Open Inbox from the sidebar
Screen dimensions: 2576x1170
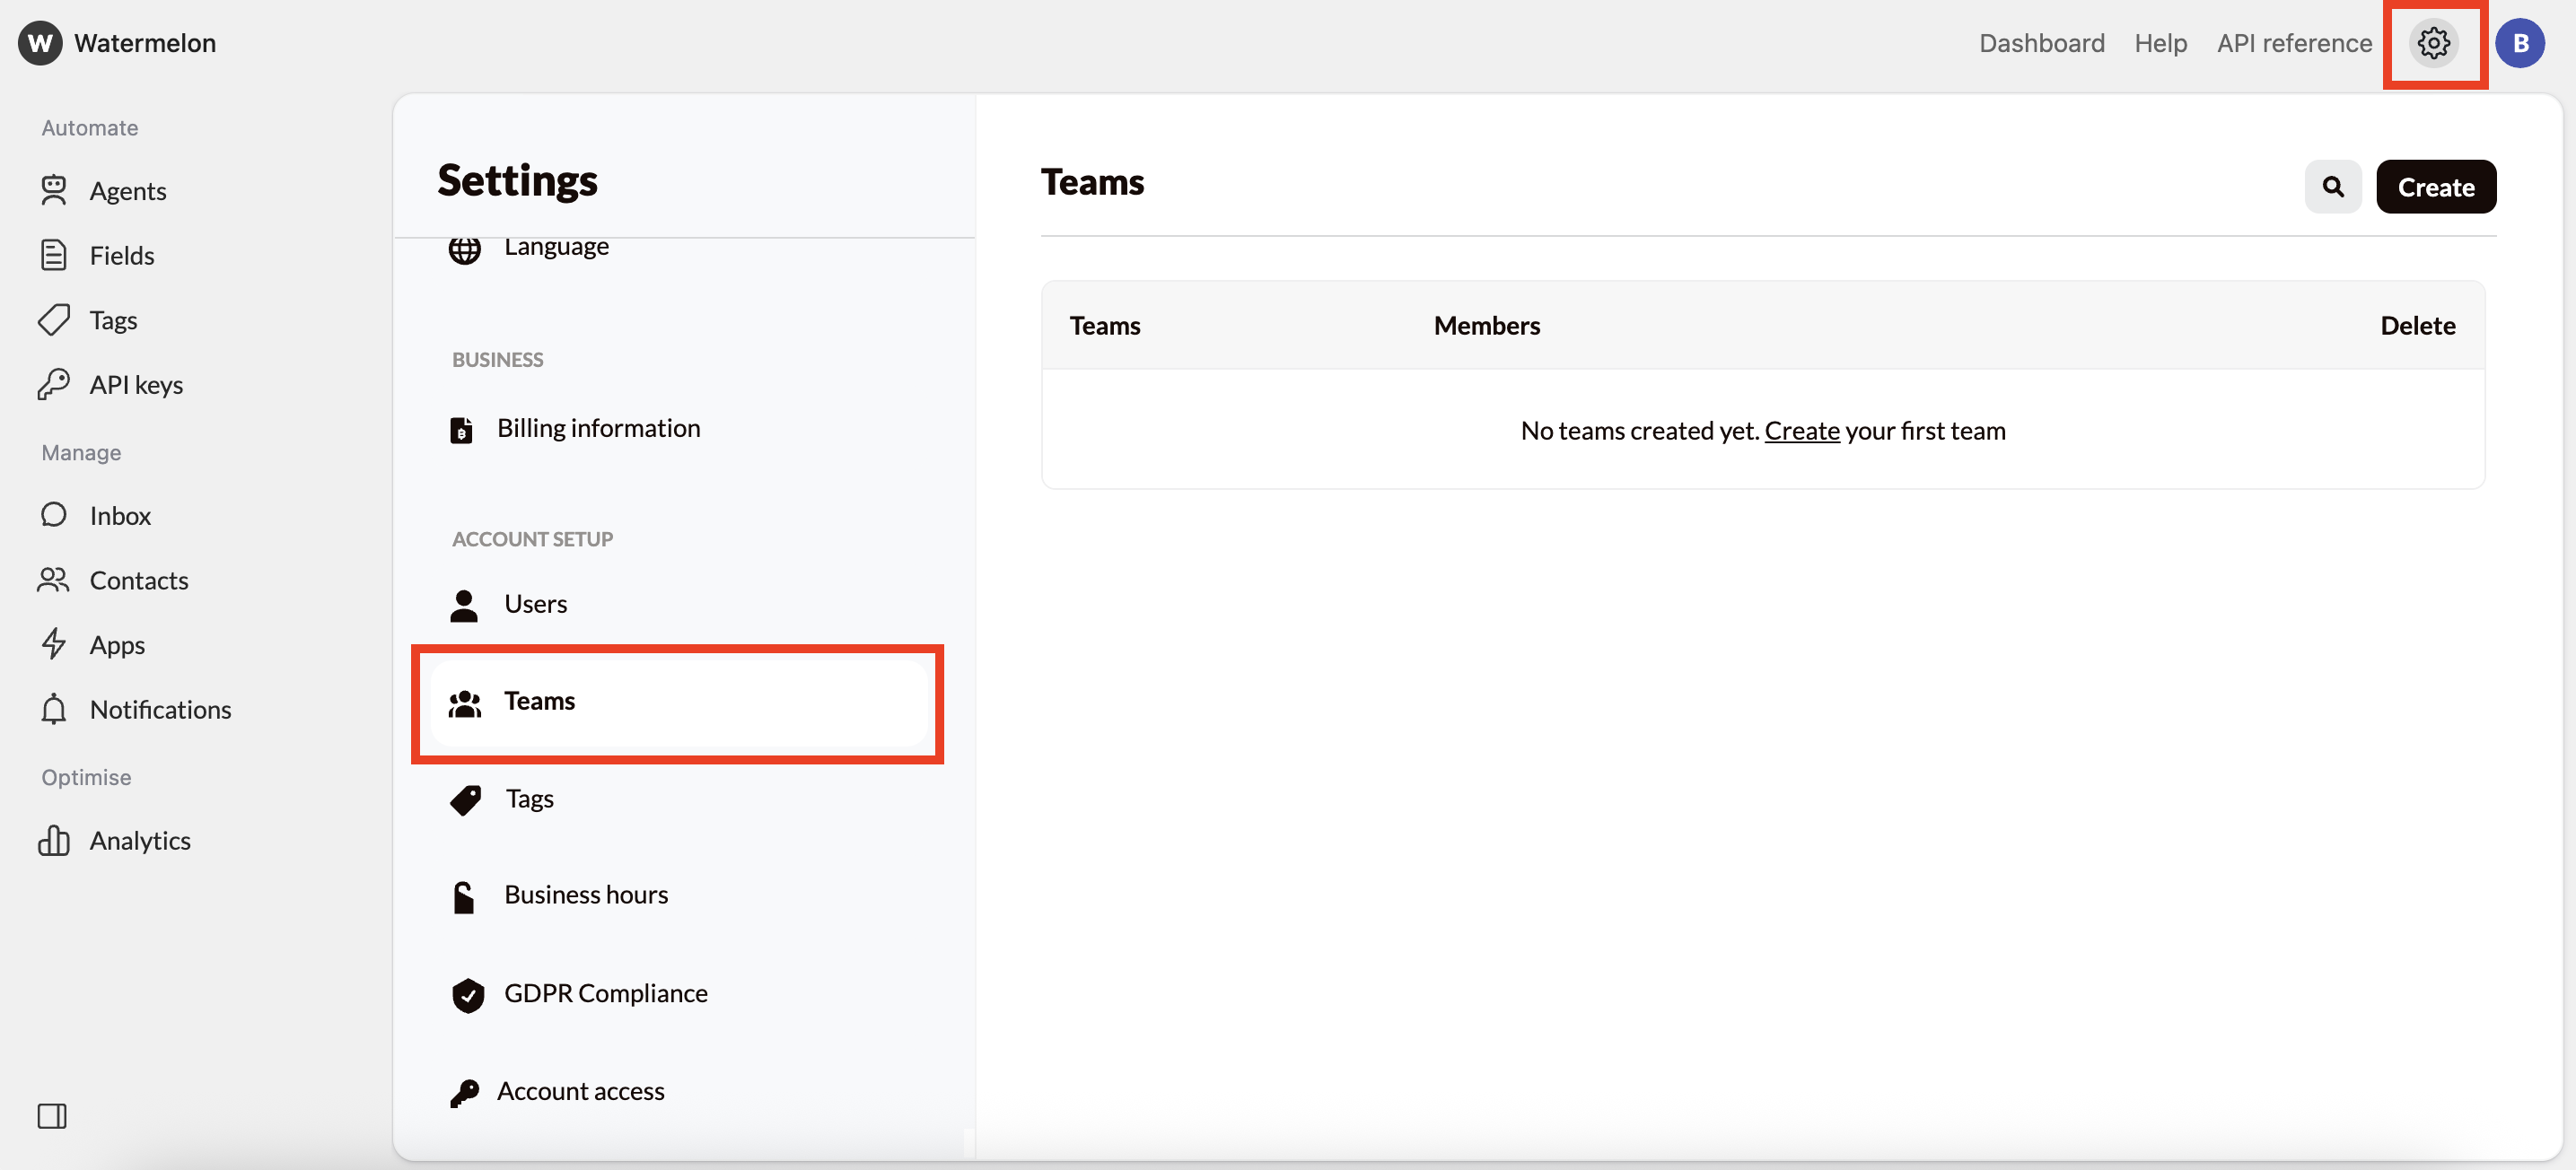pos(120,515)
